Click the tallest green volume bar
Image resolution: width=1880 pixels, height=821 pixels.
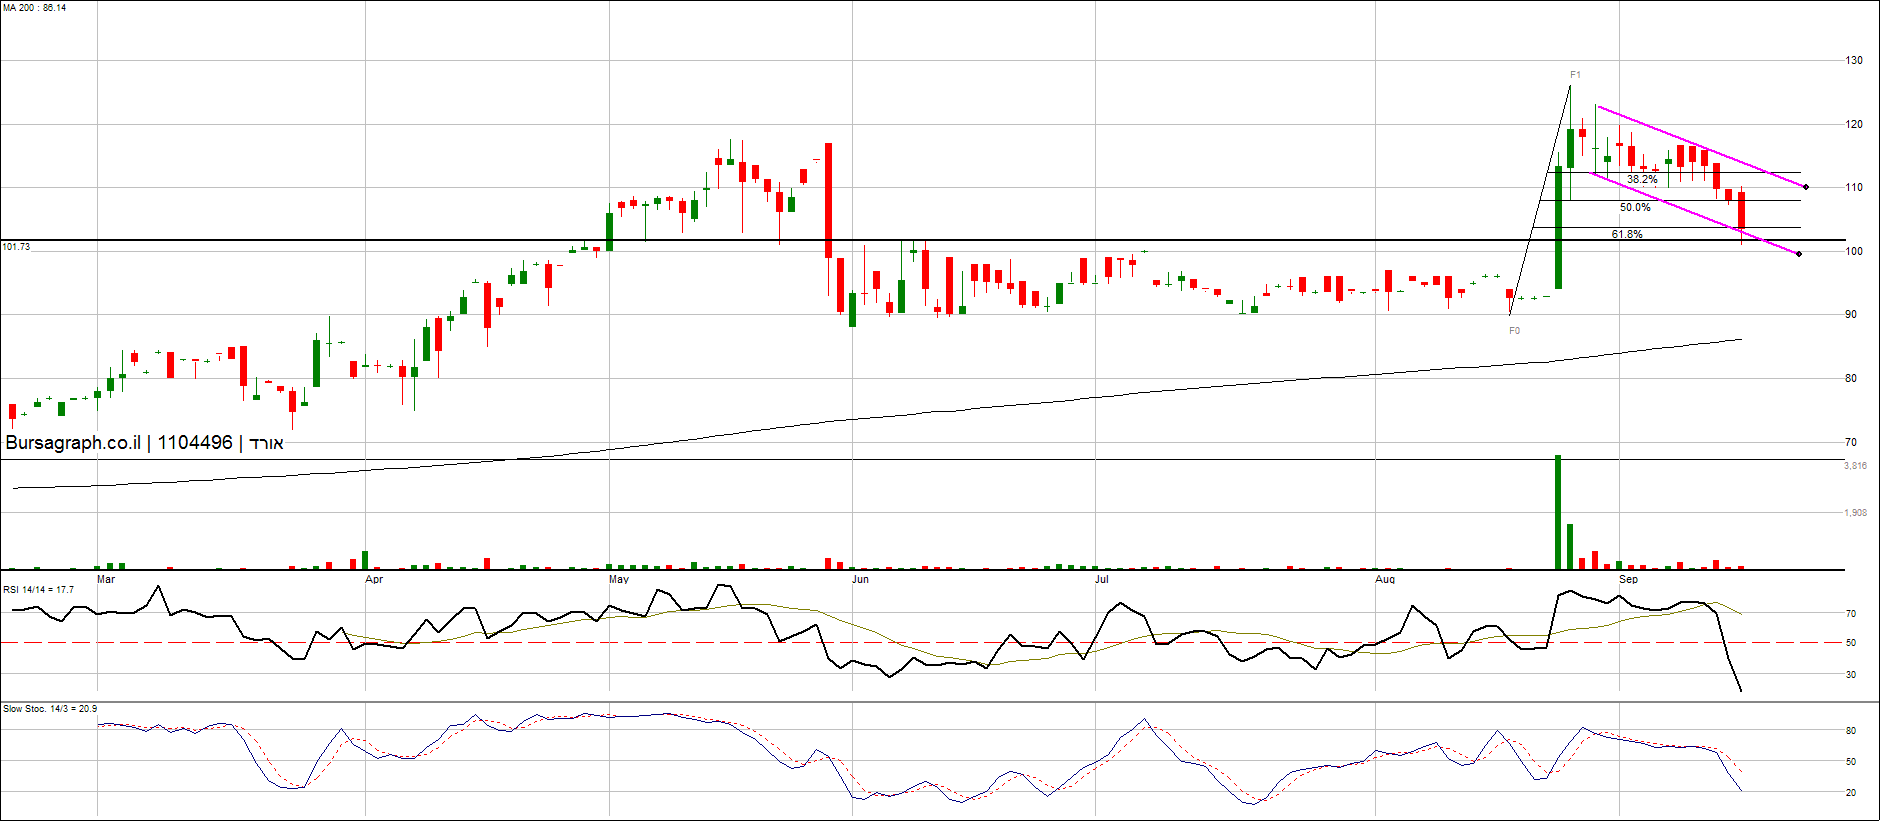(x=1558, y=512)
